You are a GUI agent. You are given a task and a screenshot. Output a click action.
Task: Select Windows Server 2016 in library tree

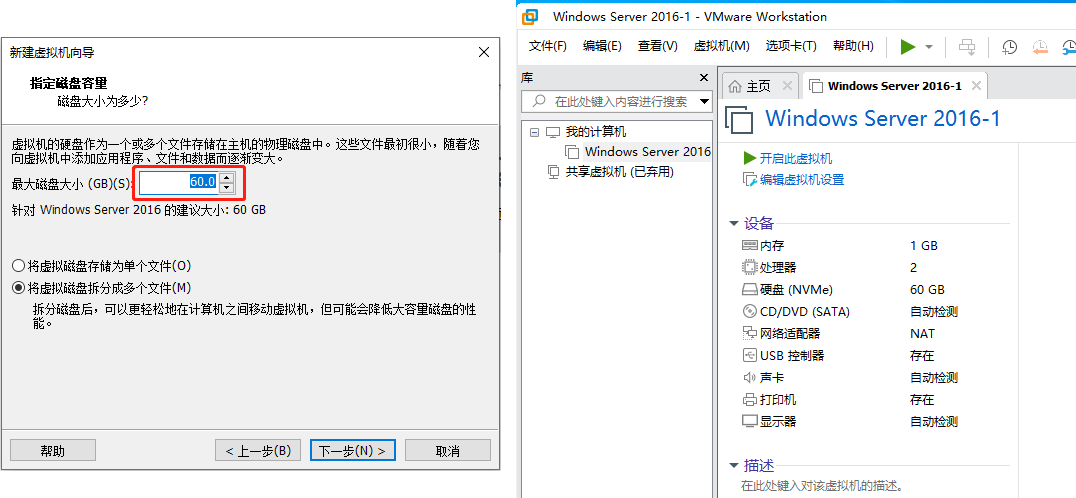(647, 152)
